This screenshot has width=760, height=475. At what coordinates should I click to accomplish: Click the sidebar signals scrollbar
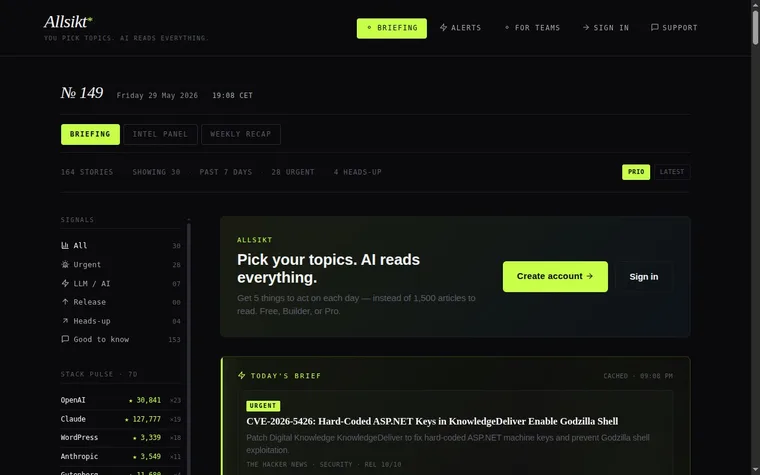tap(189, 347)
